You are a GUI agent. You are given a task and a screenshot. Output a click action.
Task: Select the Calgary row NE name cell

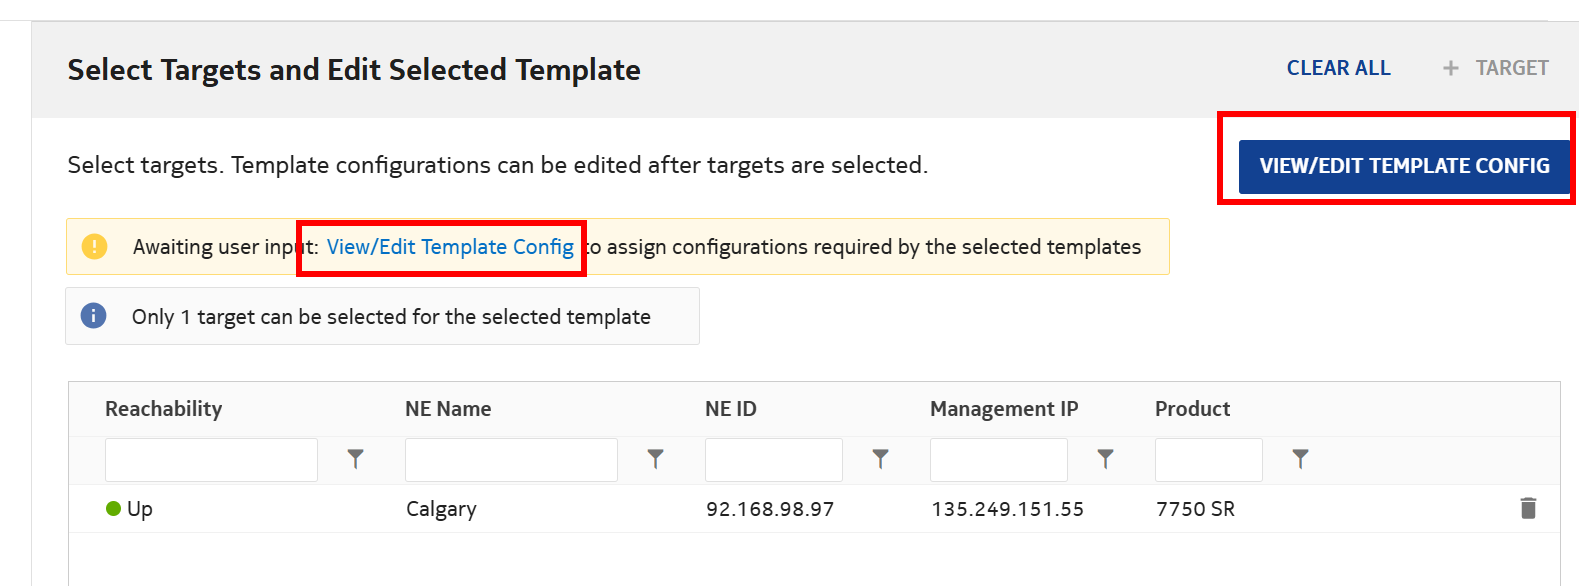(441, 509)
